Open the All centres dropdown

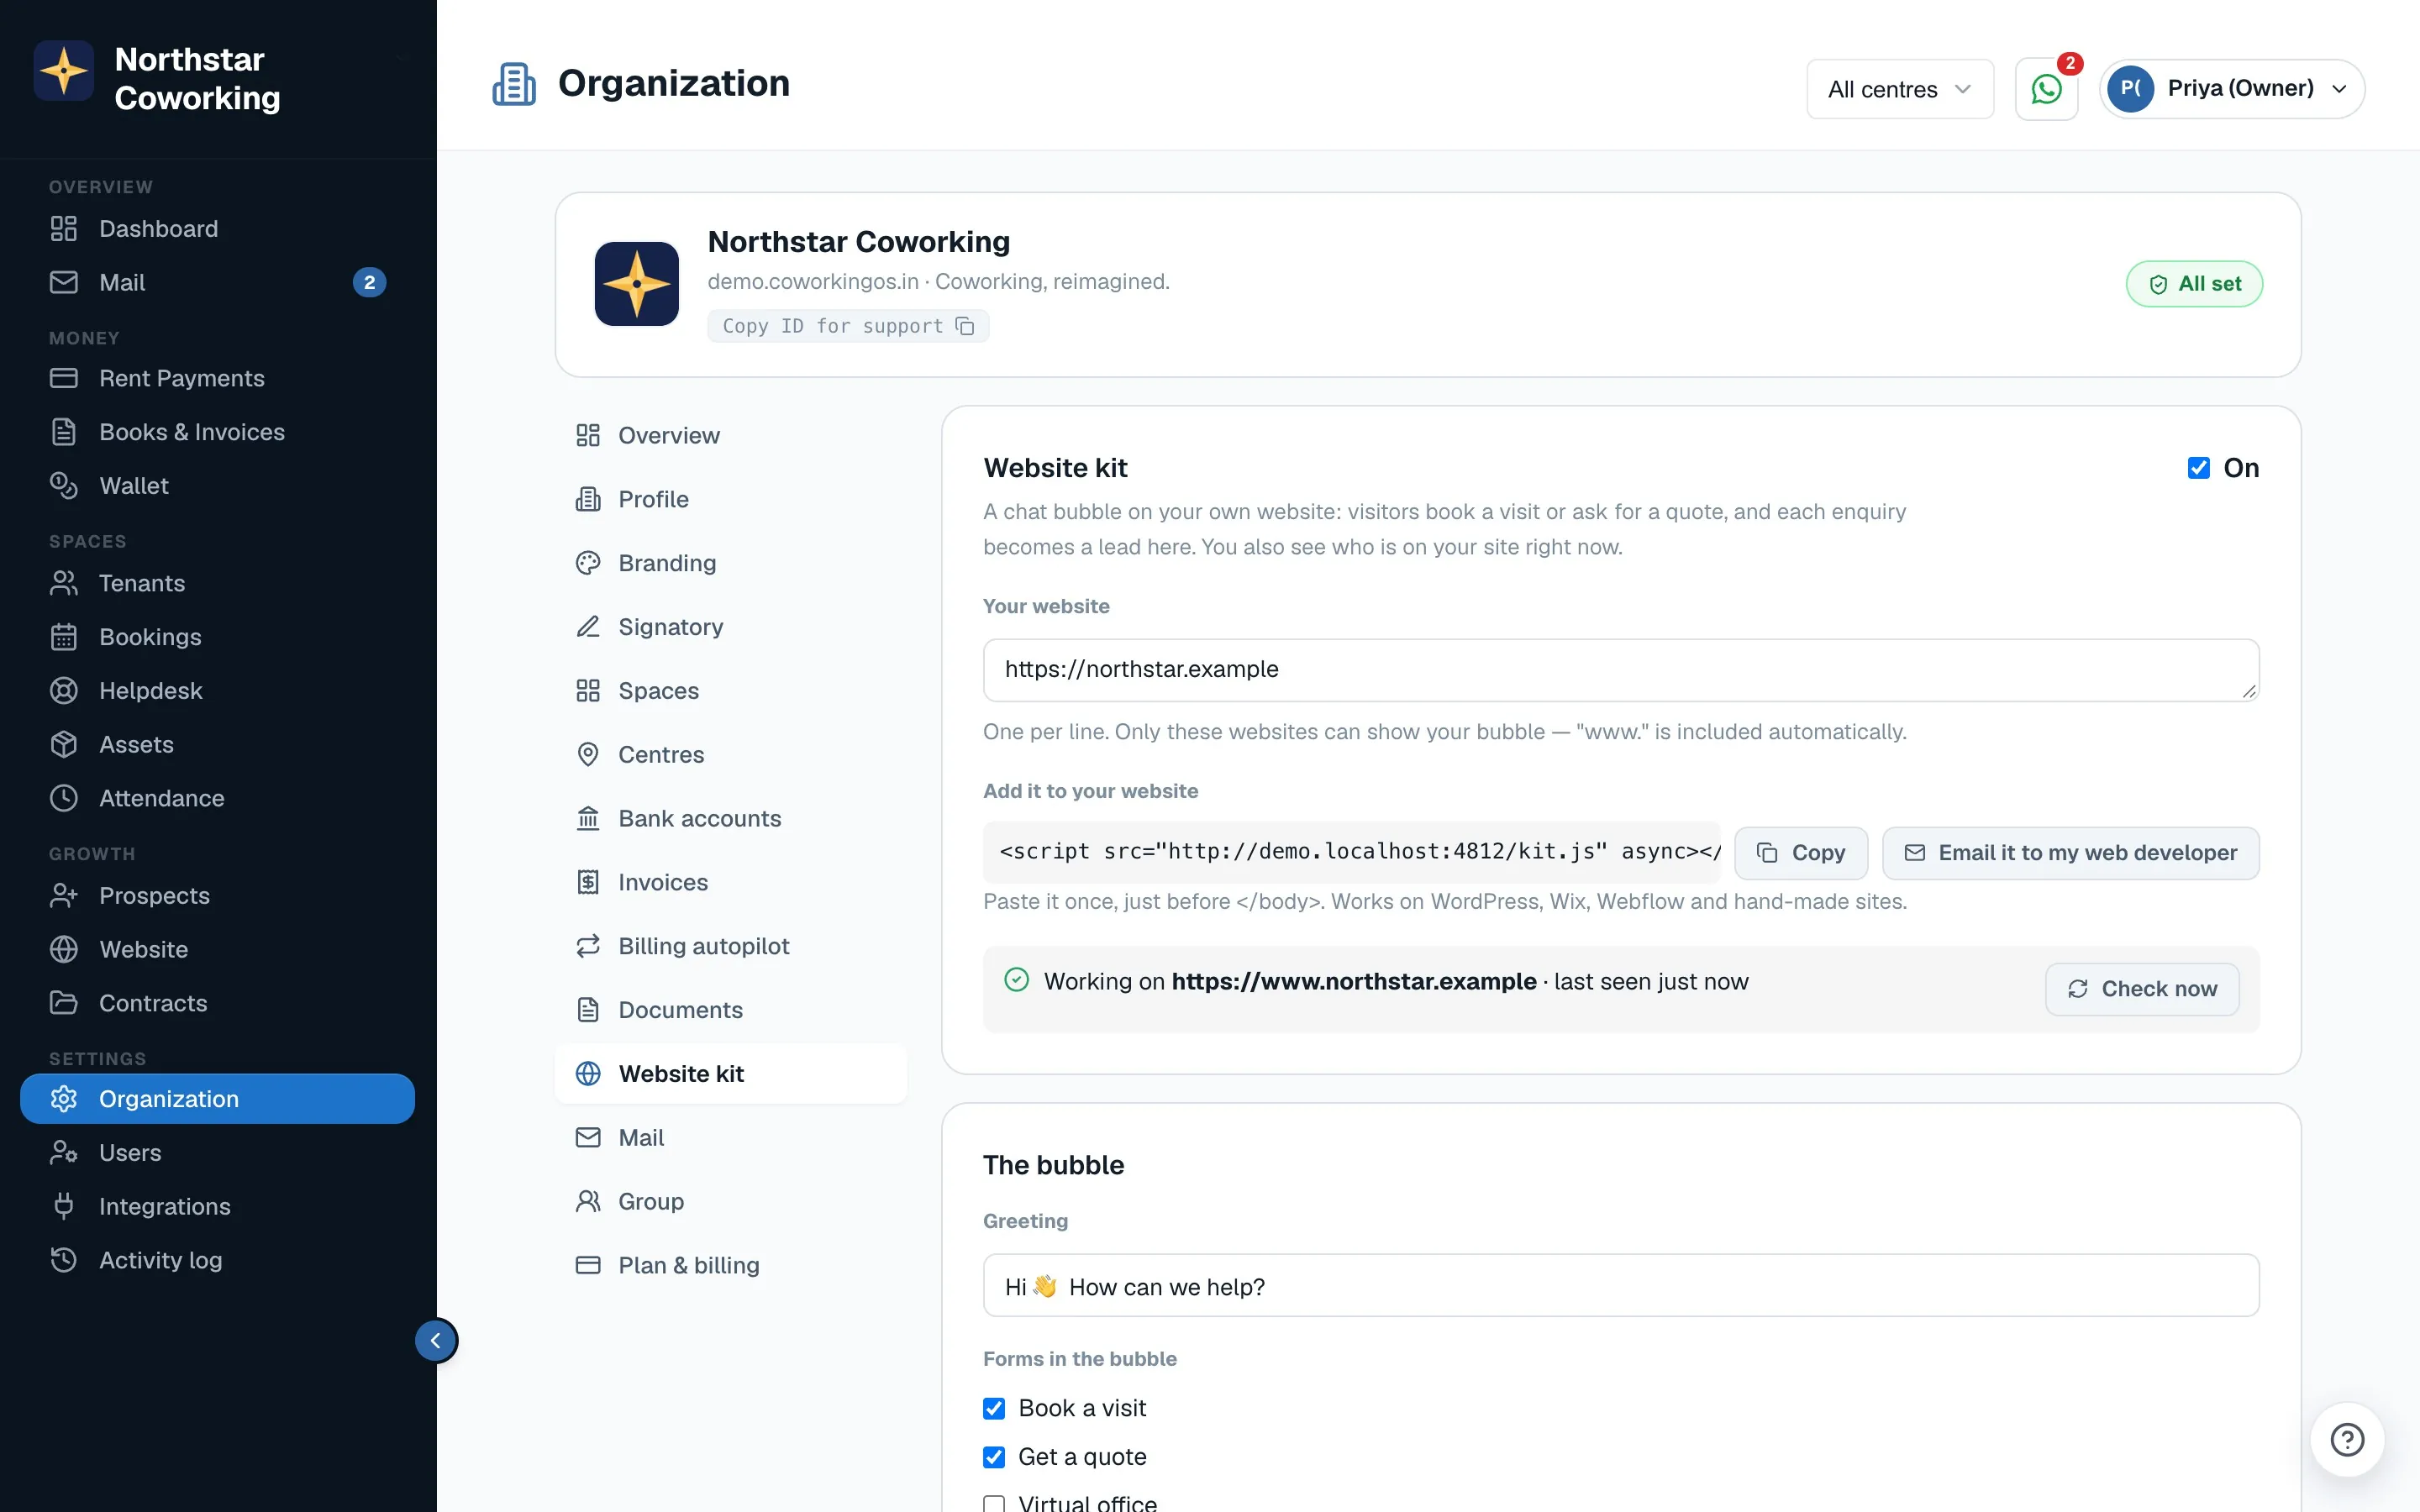coord(1900,89)
